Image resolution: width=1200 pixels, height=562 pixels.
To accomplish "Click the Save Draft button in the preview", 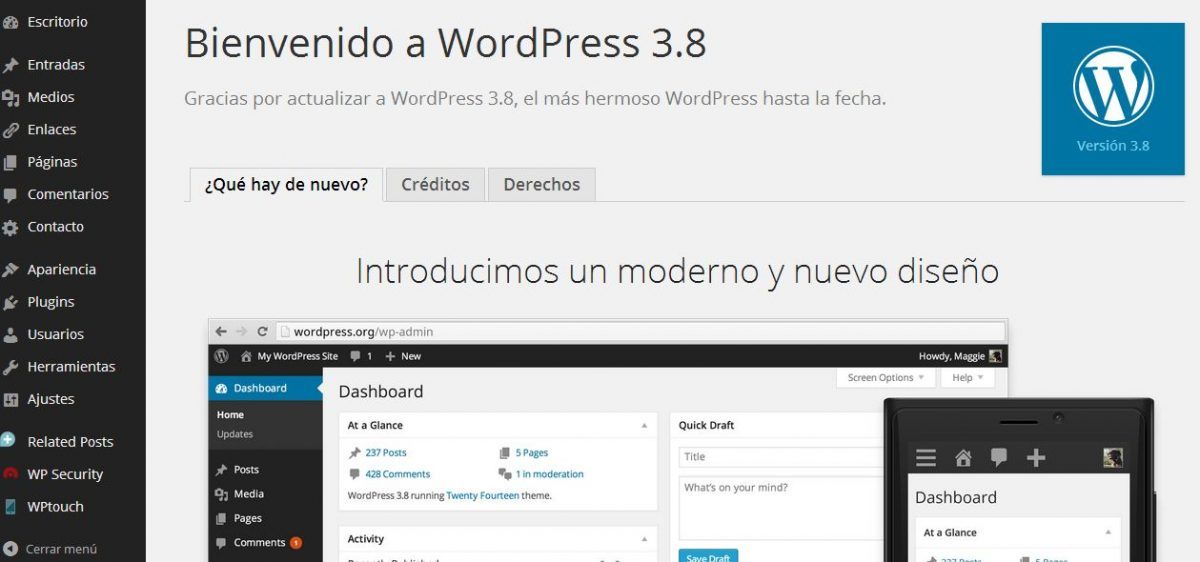I will 708,556.
